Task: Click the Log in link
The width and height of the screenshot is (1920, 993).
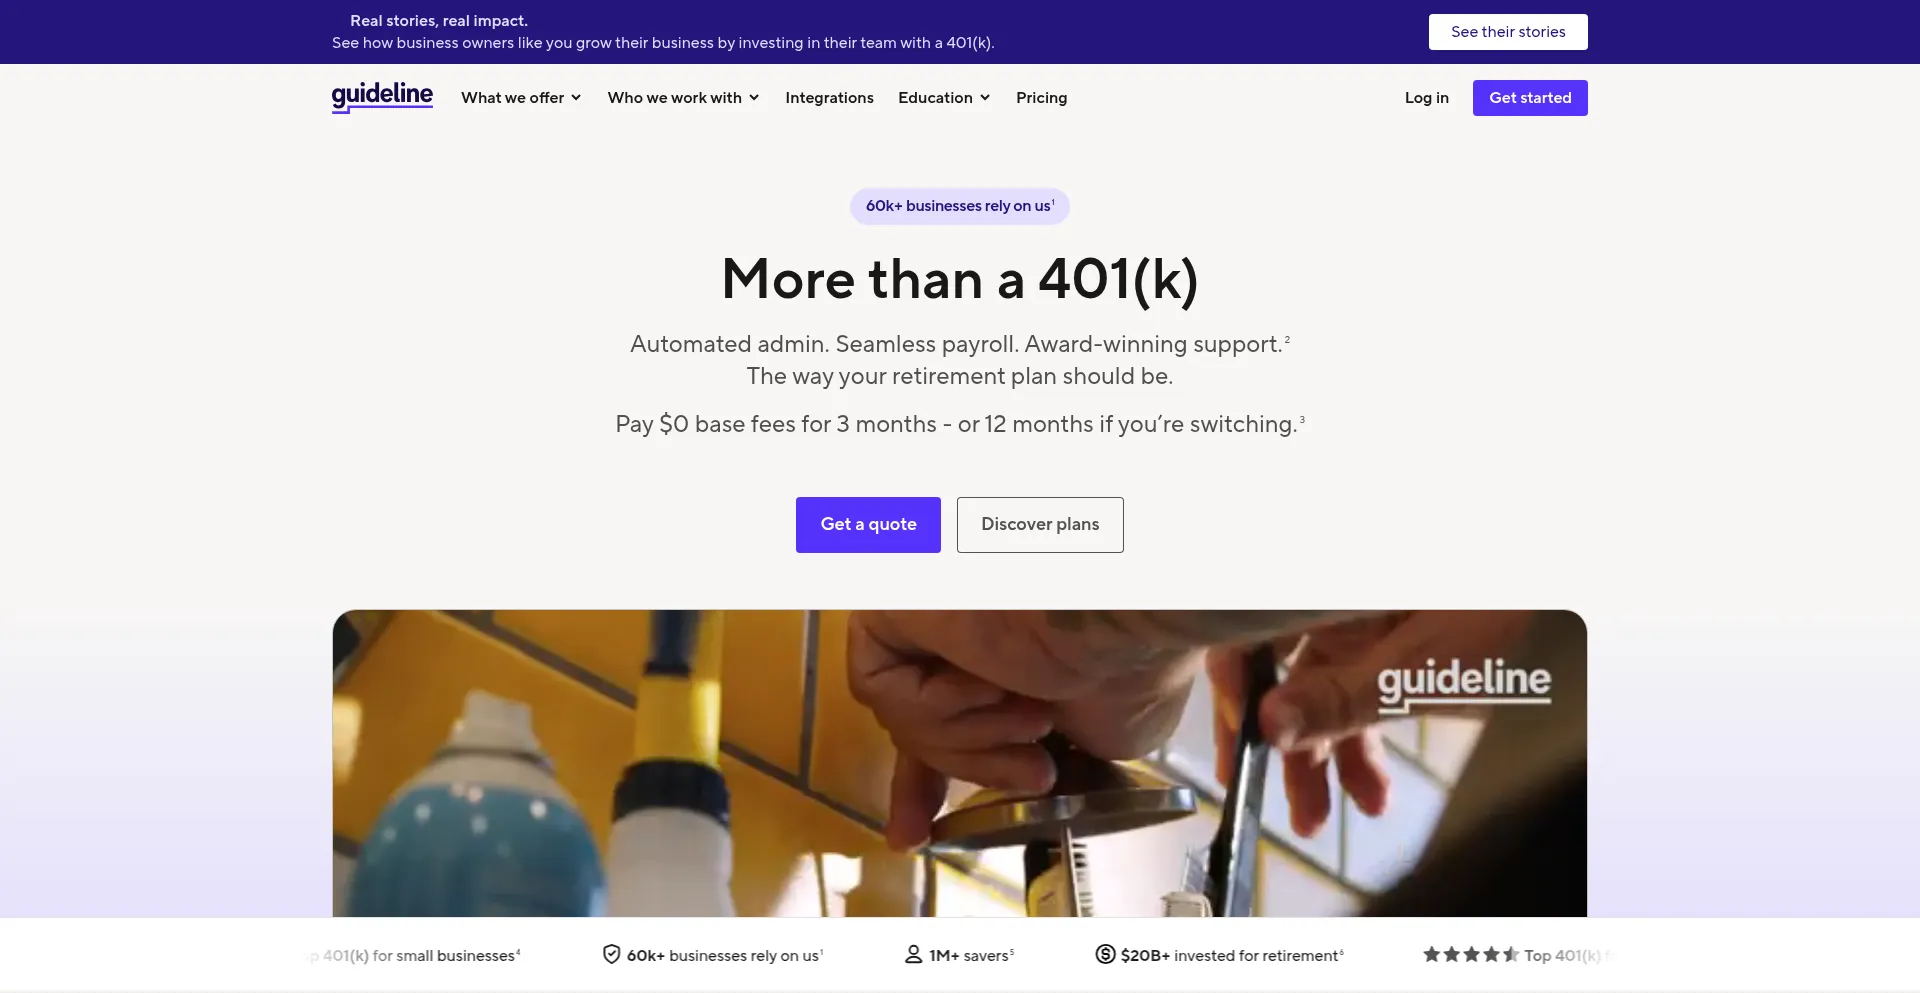Action: tap(1426, 98)
